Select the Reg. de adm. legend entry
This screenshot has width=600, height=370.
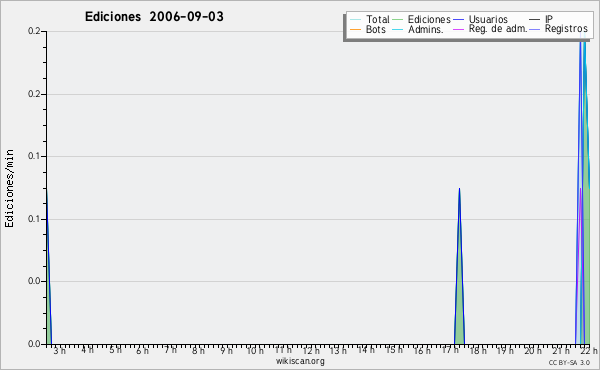(x=490, y=29)
